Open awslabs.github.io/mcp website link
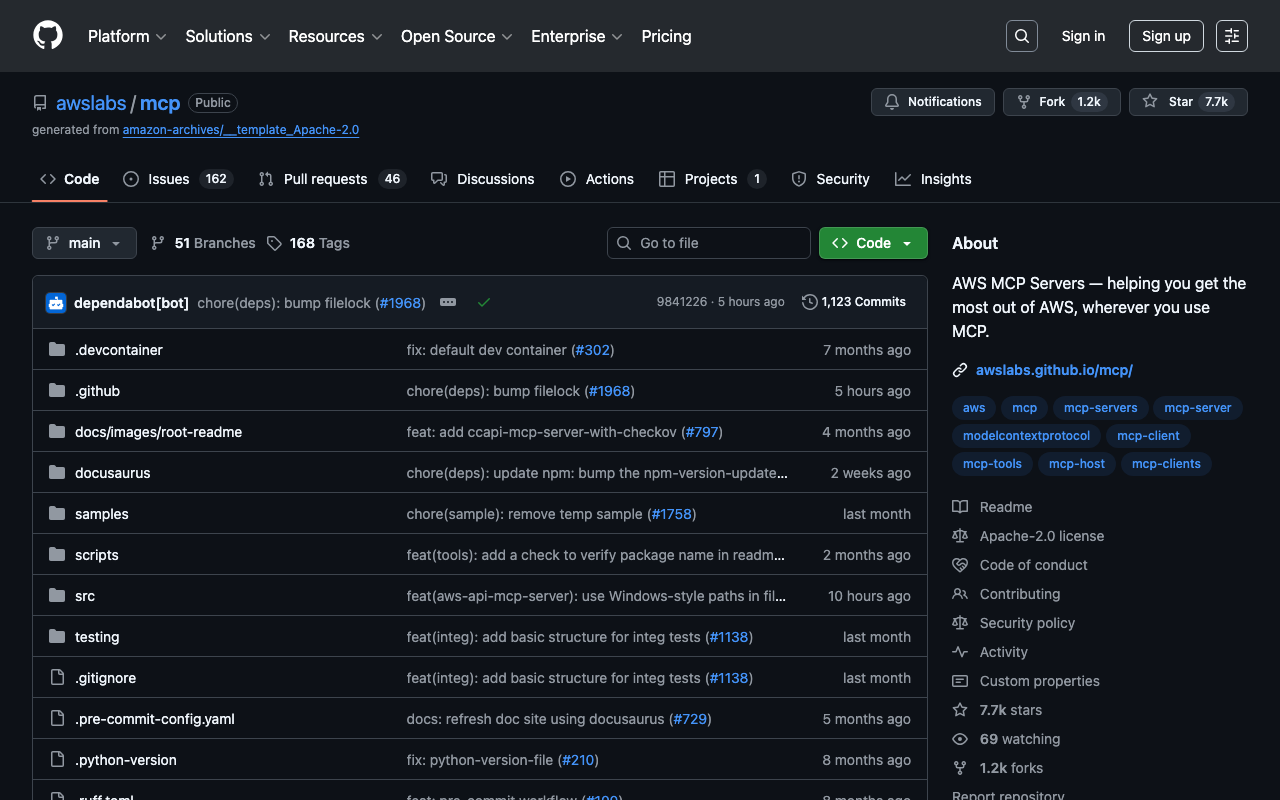The height and width of the screenshot is (800, 1280). [1054, 370]
